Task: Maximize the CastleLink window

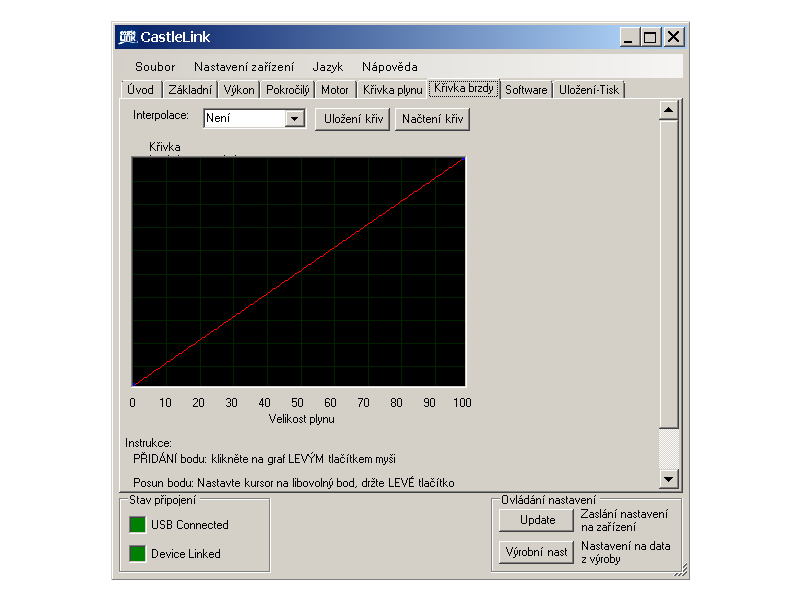Action: pyautogui.click(x=651, y=37)
